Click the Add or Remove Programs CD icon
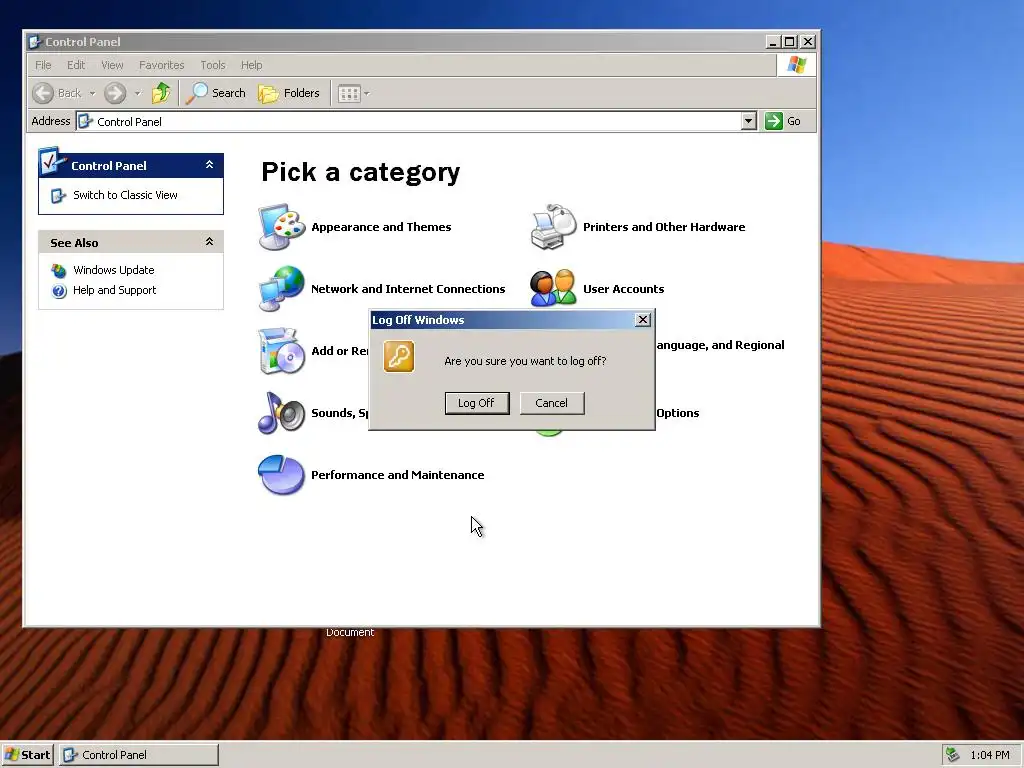This screenshot has height=768, width=1024. (281, 351)
